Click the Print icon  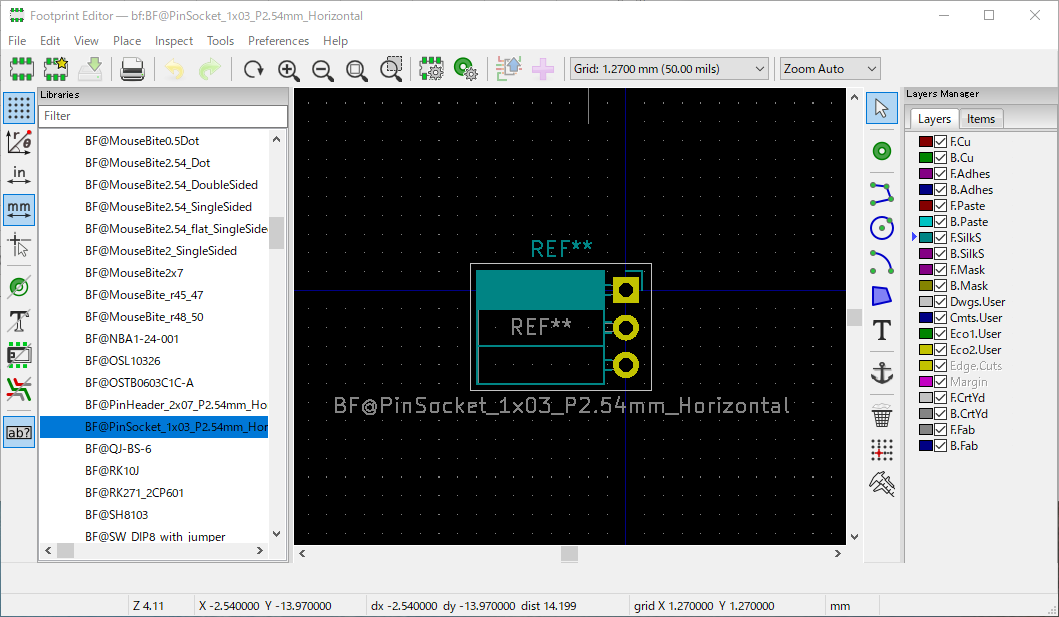coord(132,69)
